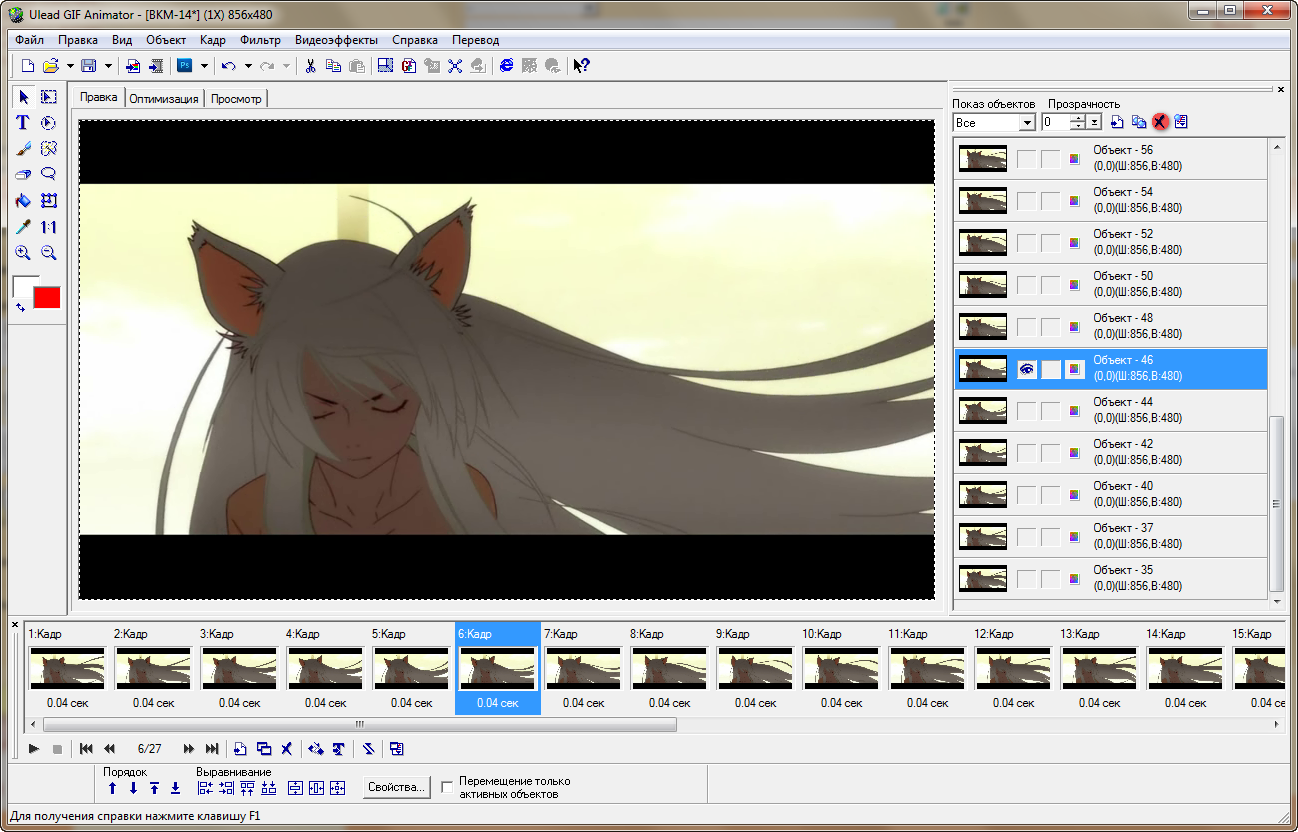Select the Text tool in toolbox
Screen dimensions: 1298x832
click(23, 122)
